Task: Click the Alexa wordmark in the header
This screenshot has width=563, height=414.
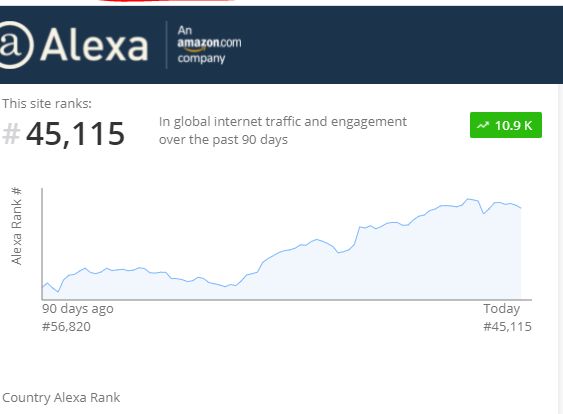Action: [x=94, y=46]
